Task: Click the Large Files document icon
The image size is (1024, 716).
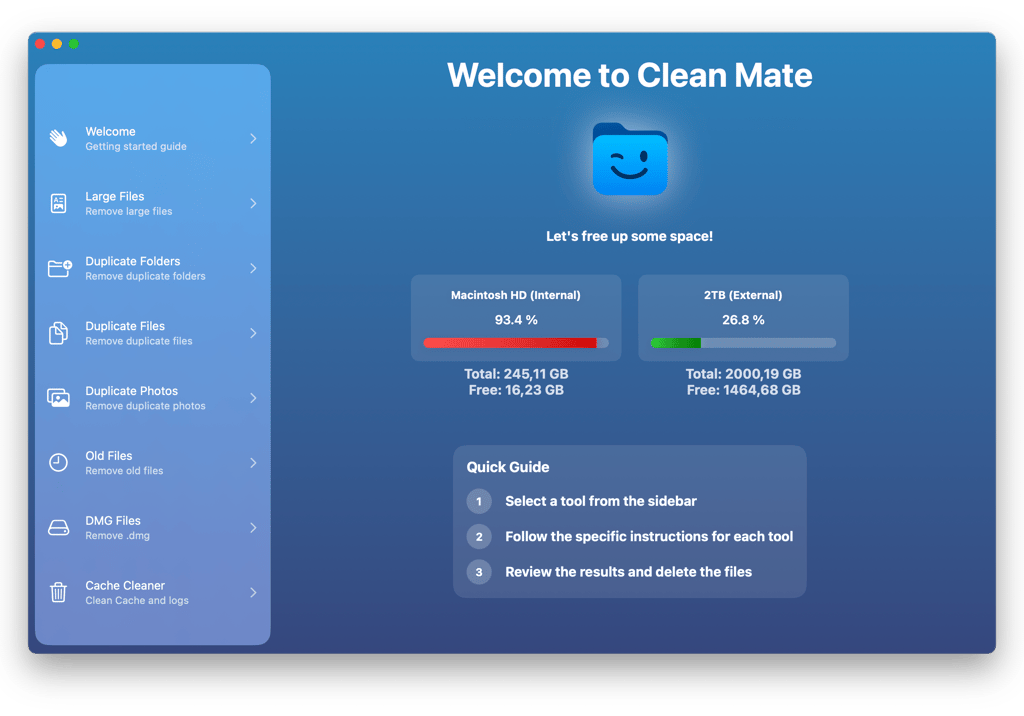Action: [59, 203]
